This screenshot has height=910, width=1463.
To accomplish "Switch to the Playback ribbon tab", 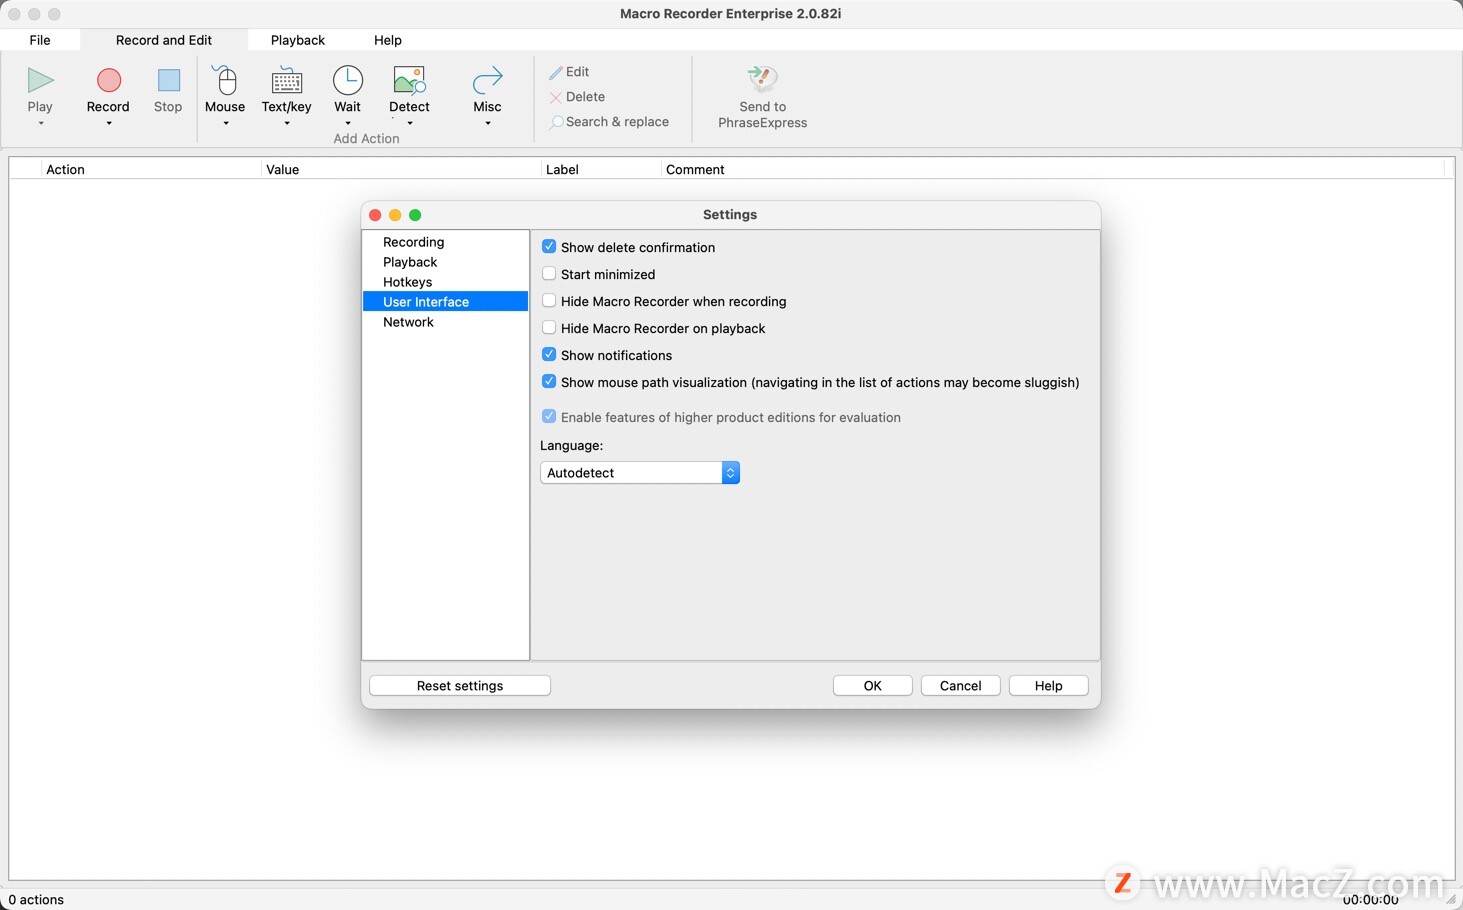I will point(298,40).
